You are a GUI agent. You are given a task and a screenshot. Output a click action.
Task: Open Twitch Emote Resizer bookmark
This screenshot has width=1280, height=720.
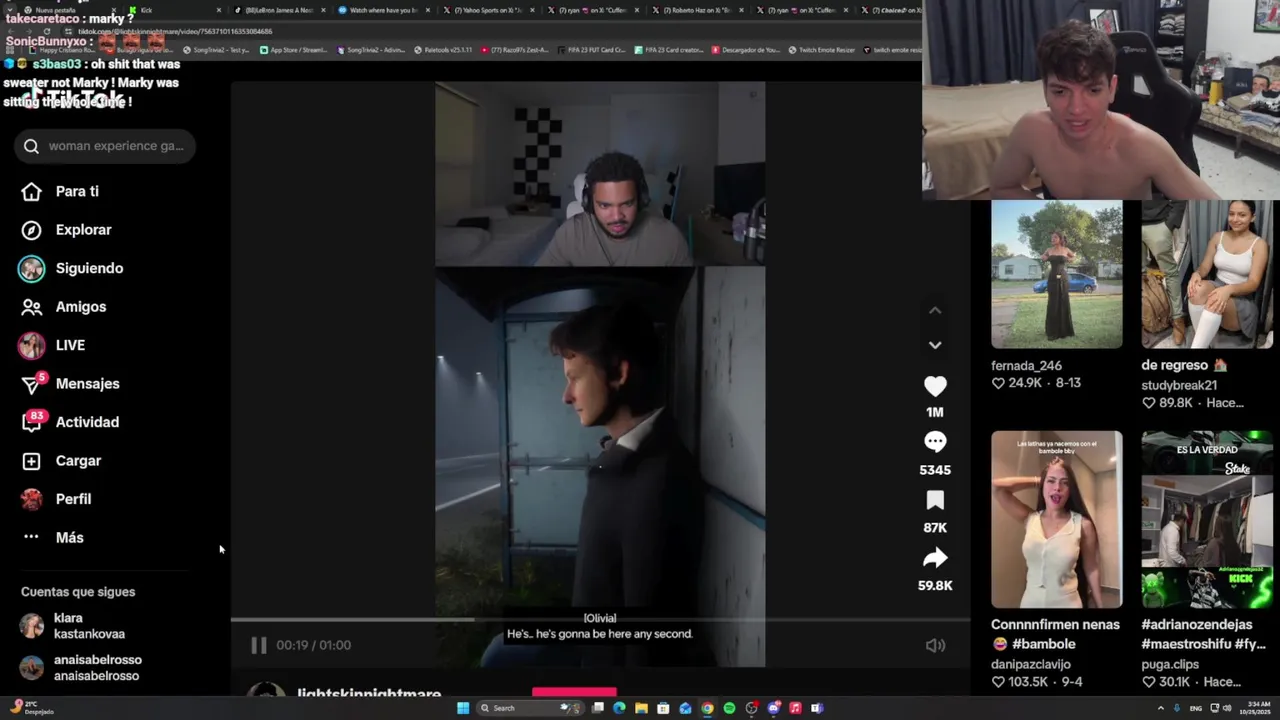pyautogui.click(x=821, y=50)
